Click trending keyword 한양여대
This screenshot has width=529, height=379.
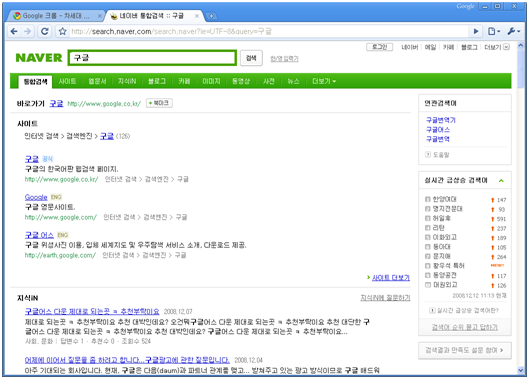click(445, 199)
